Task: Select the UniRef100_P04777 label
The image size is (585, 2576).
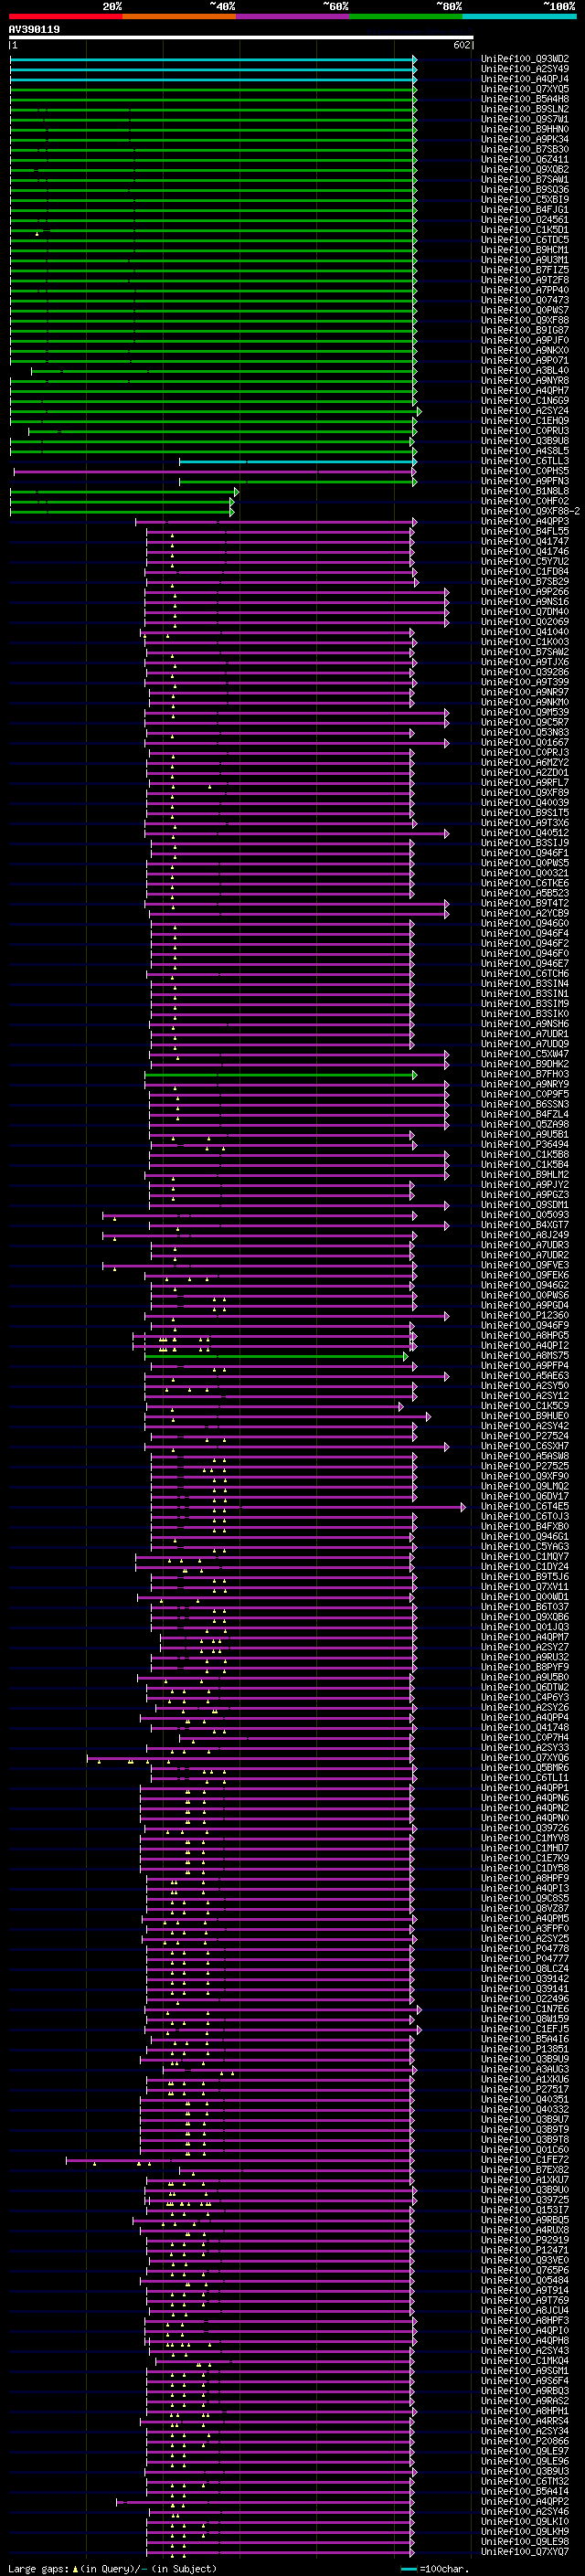Action: [x=525, y=1959]
